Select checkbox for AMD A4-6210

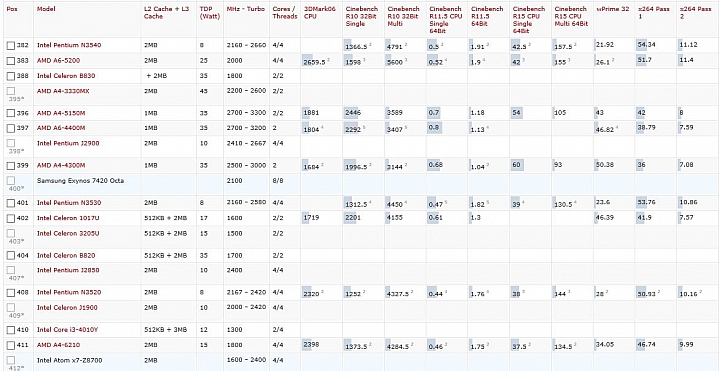(x=11, y=345)
